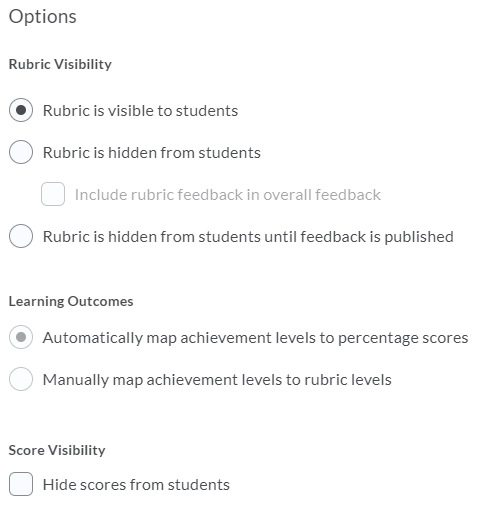Click the 'Rubric is hidden from students' label text
Viewport: 497px width, 507px height.
(152, 153)
